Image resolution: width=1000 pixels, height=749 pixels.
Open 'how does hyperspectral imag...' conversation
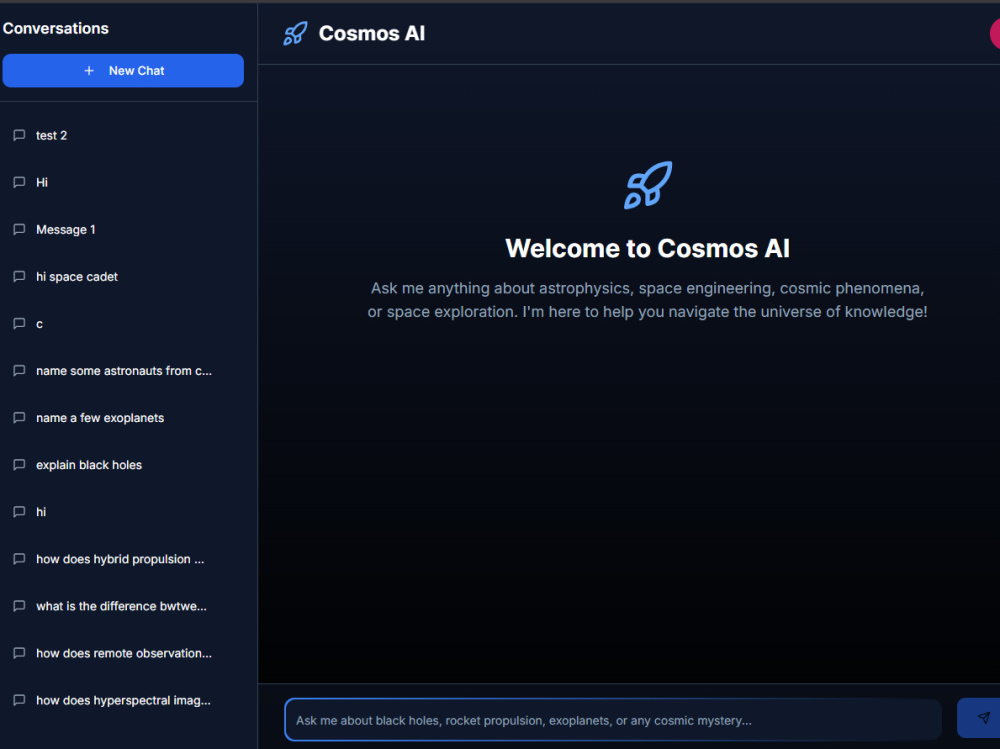[123, 701]
